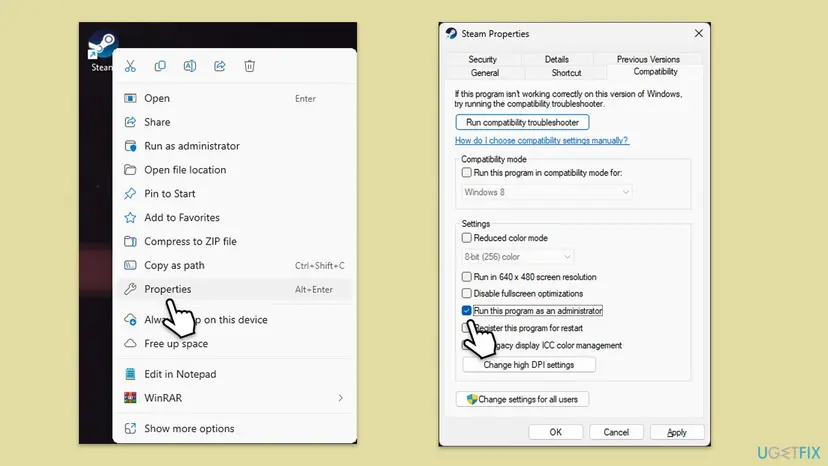Choose Open in the context menu
This screenshot has width=828, height=466.
(234, 98)
